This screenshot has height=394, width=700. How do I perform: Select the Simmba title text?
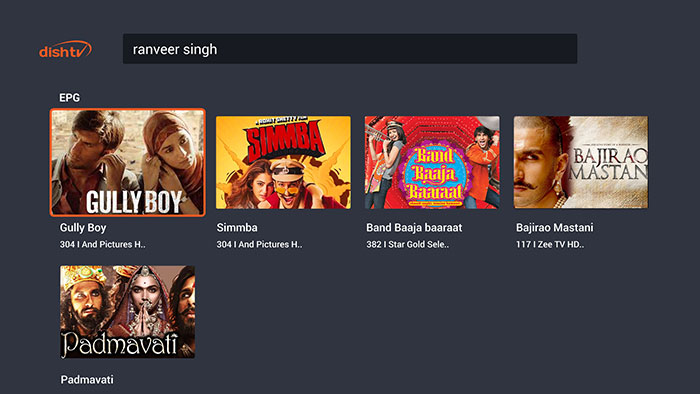pos(237,228)
